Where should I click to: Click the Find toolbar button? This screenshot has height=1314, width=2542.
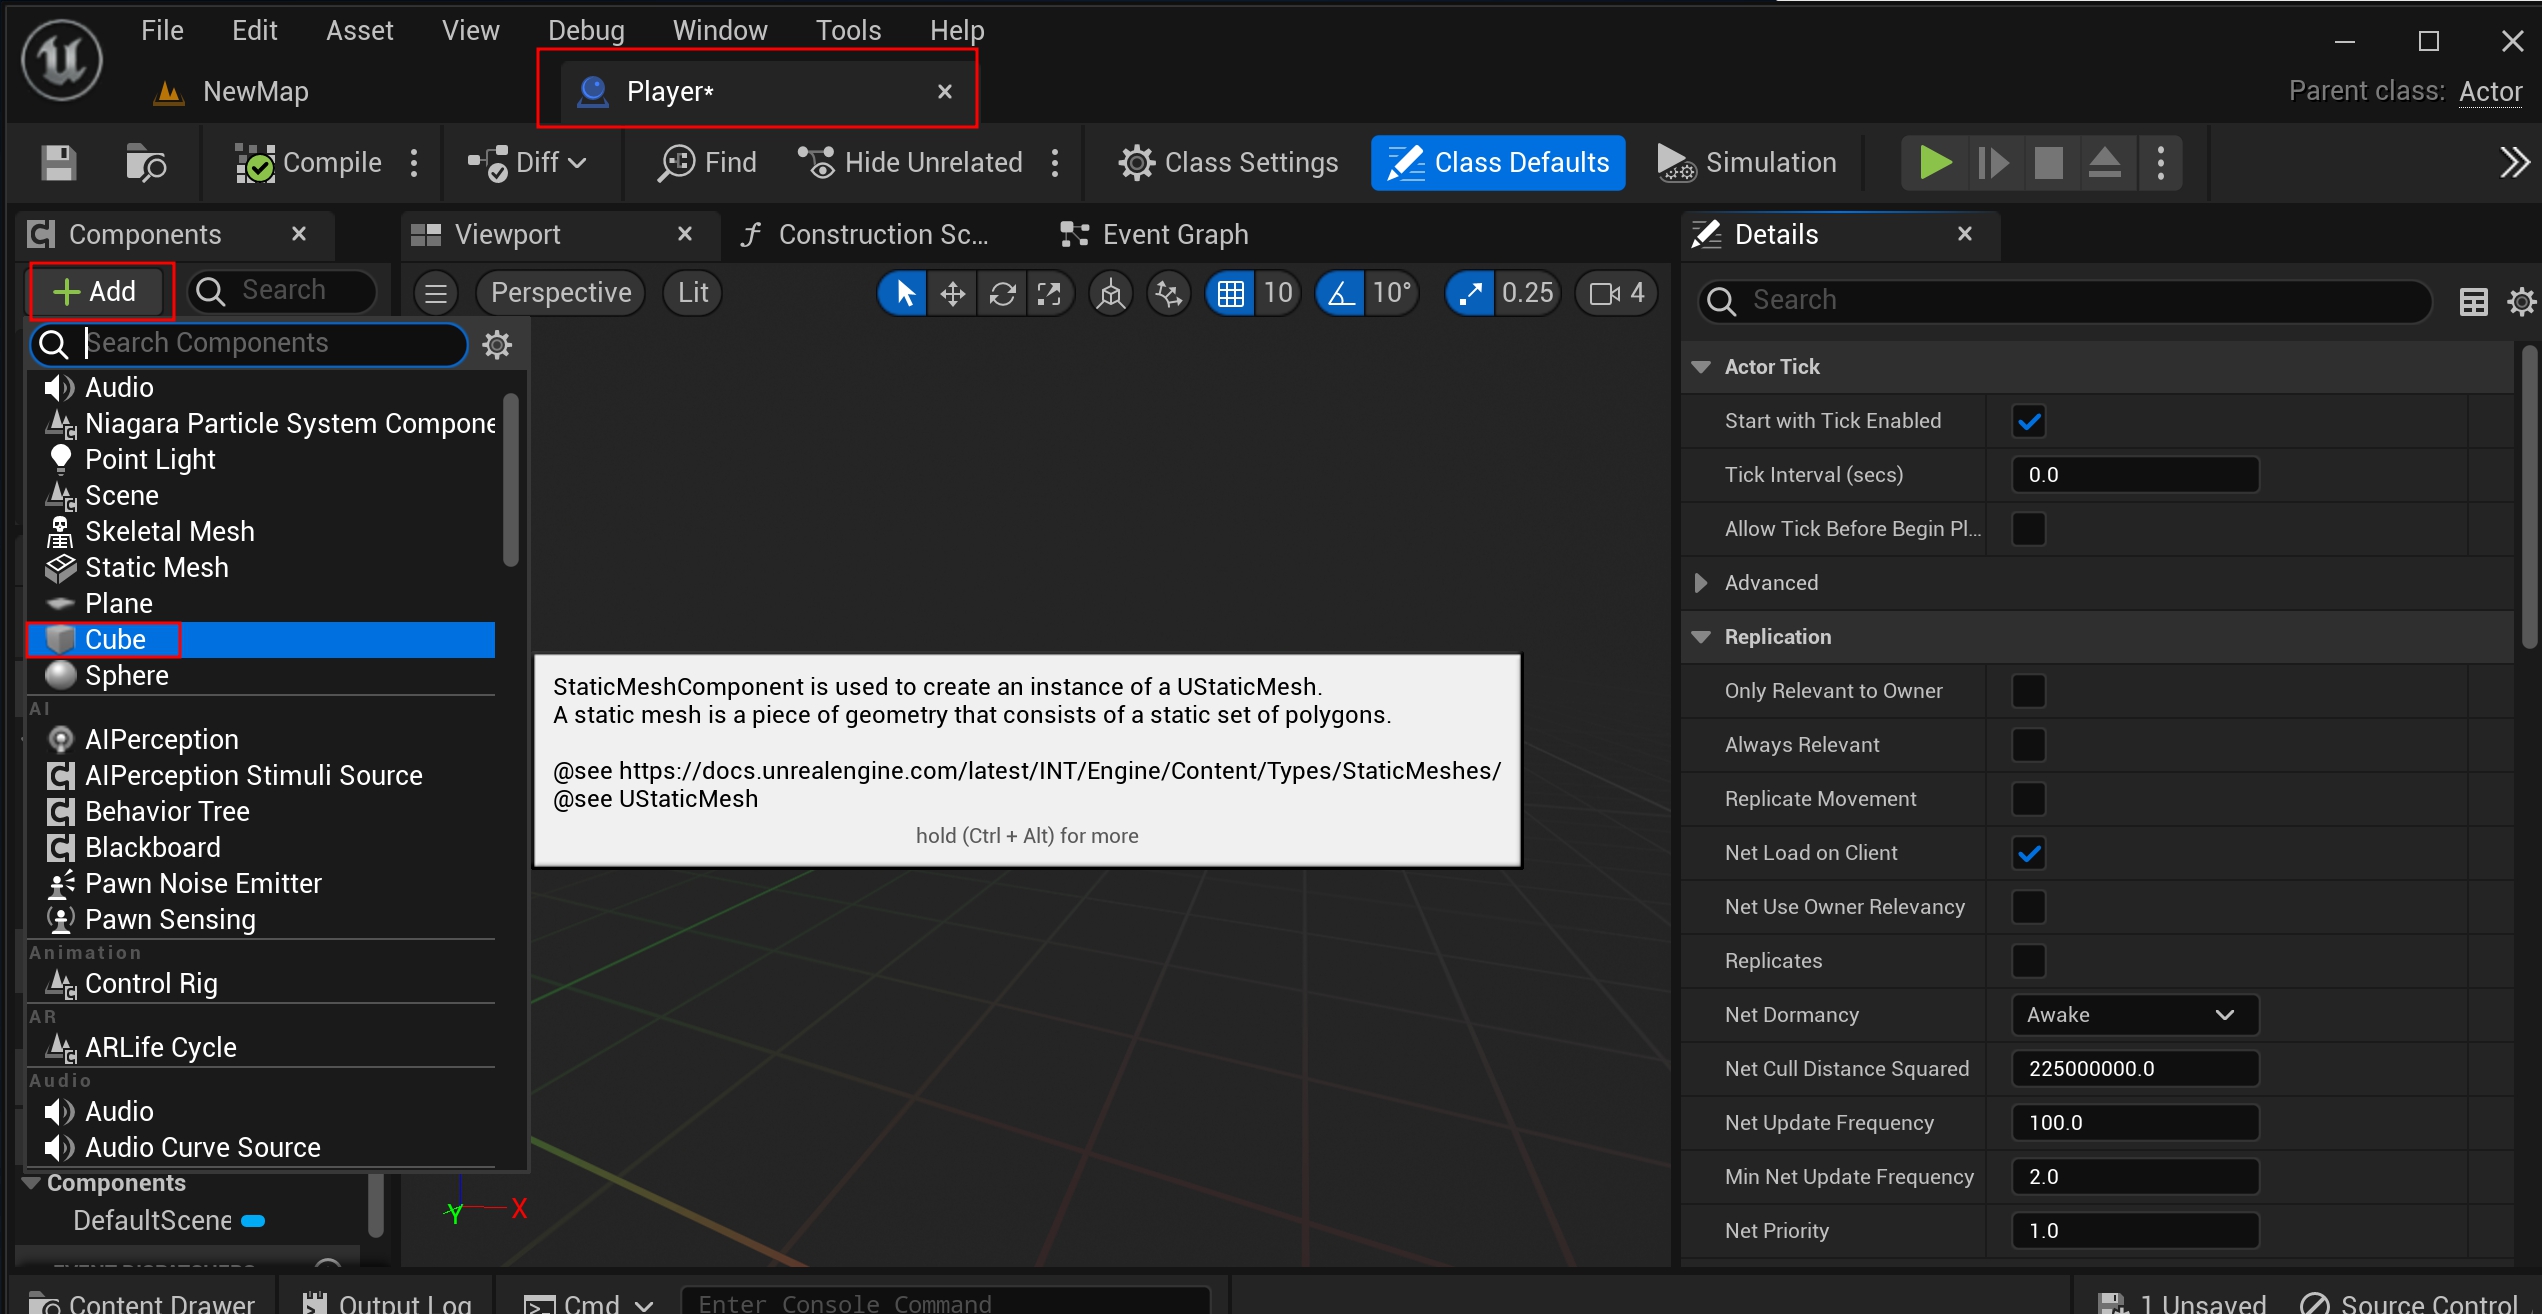(707, 162)
